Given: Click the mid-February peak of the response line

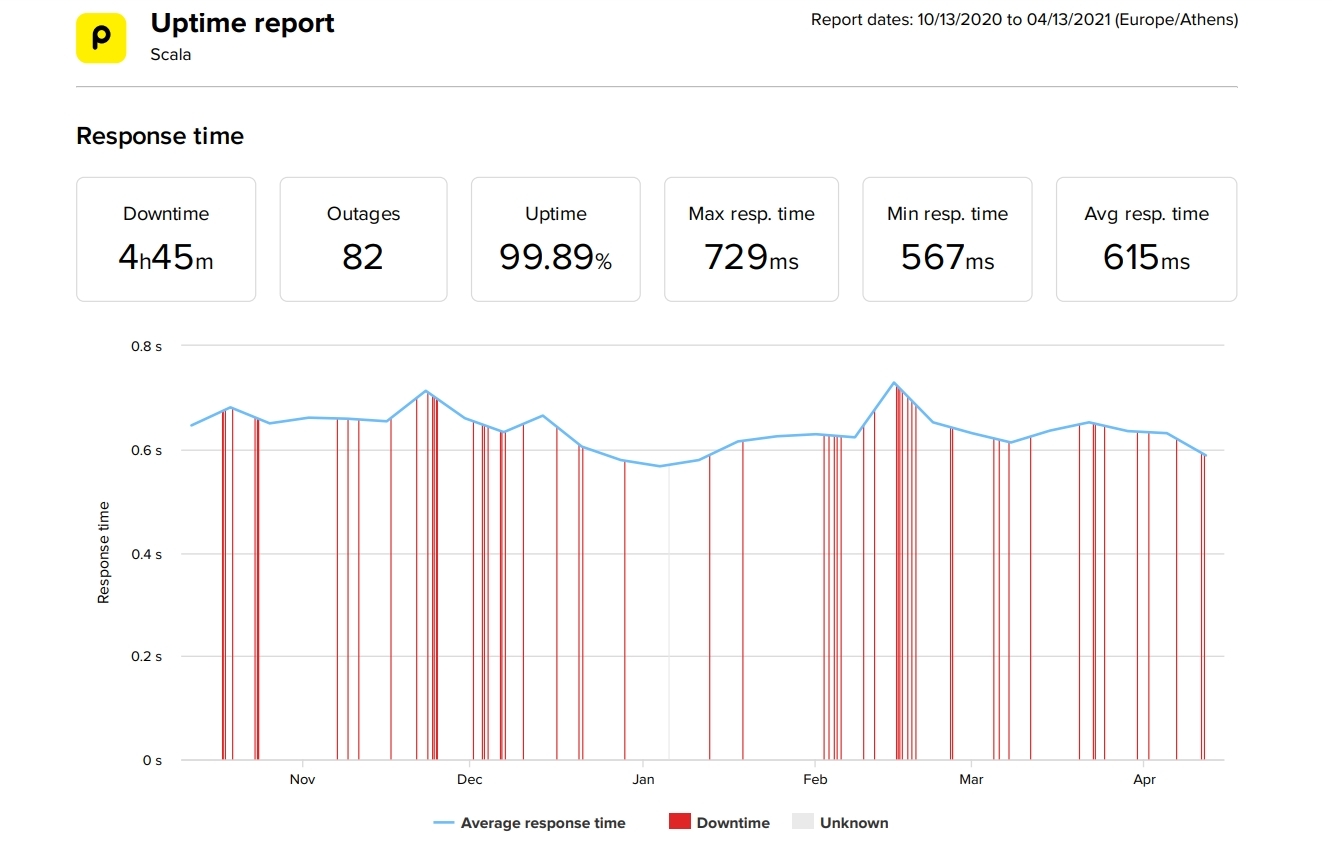Looking at the screenshot, I should [x=894, y=383].
